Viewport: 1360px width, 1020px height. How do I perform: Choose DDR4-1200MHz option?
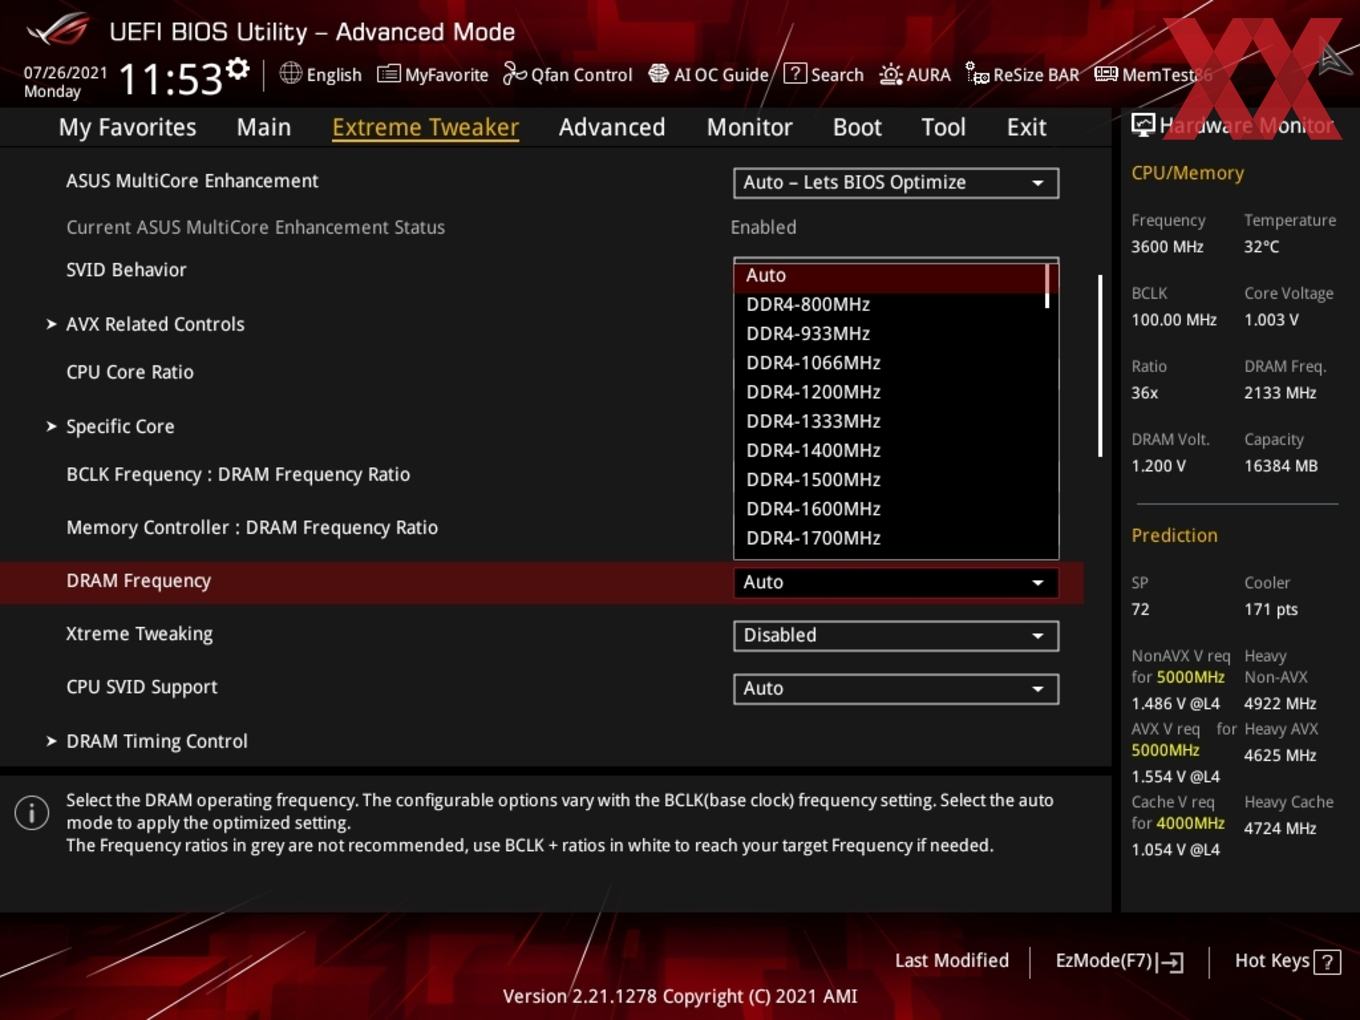(x=890, y=391)
